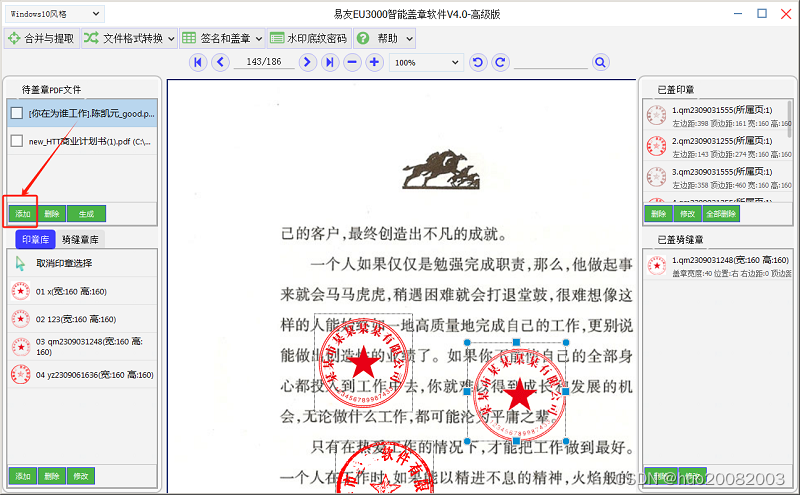Screen dimensions: 800x495
Task: Open the 签名和盖章 menu
Action: click(x=222, y=38)
